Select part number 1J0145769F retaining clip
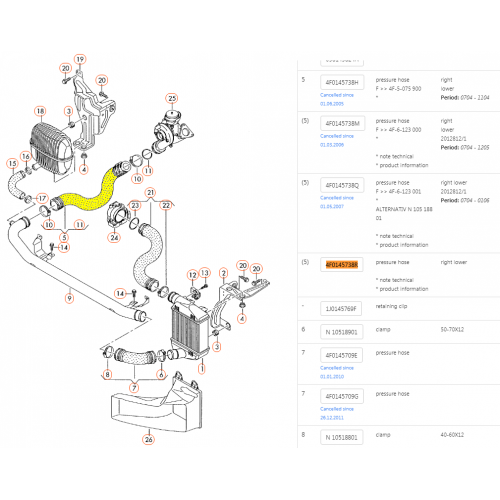Screen dimensions: 500x500 click(341, 309)
